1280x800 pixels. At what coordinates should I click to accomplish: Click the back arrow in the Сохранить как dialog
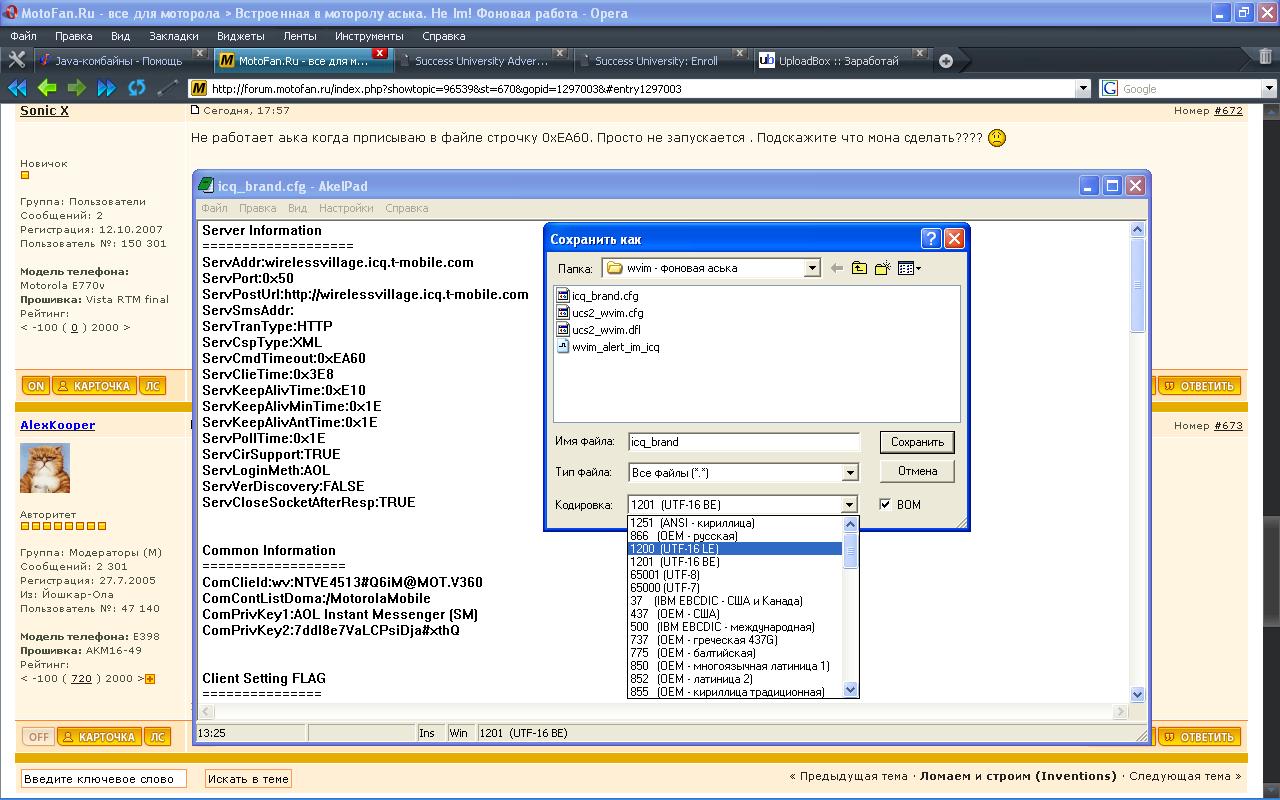pyautogui.click(x=837, y=268)
